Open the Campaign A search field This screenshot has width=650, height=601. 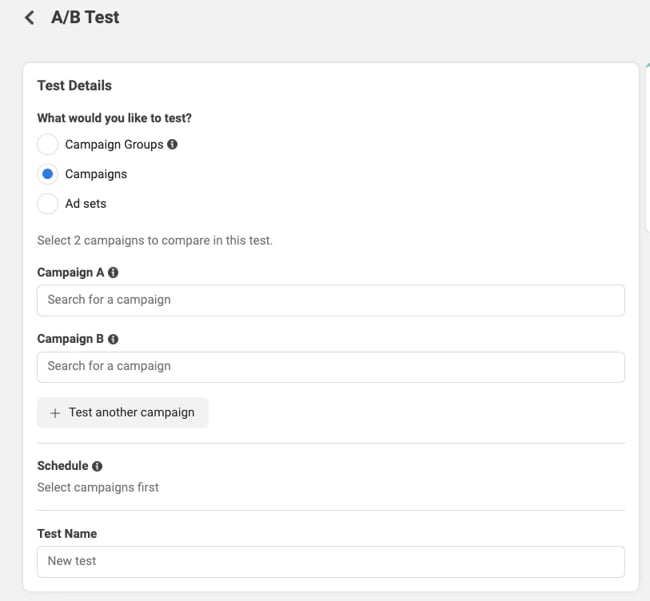click(x=330, y=300)
